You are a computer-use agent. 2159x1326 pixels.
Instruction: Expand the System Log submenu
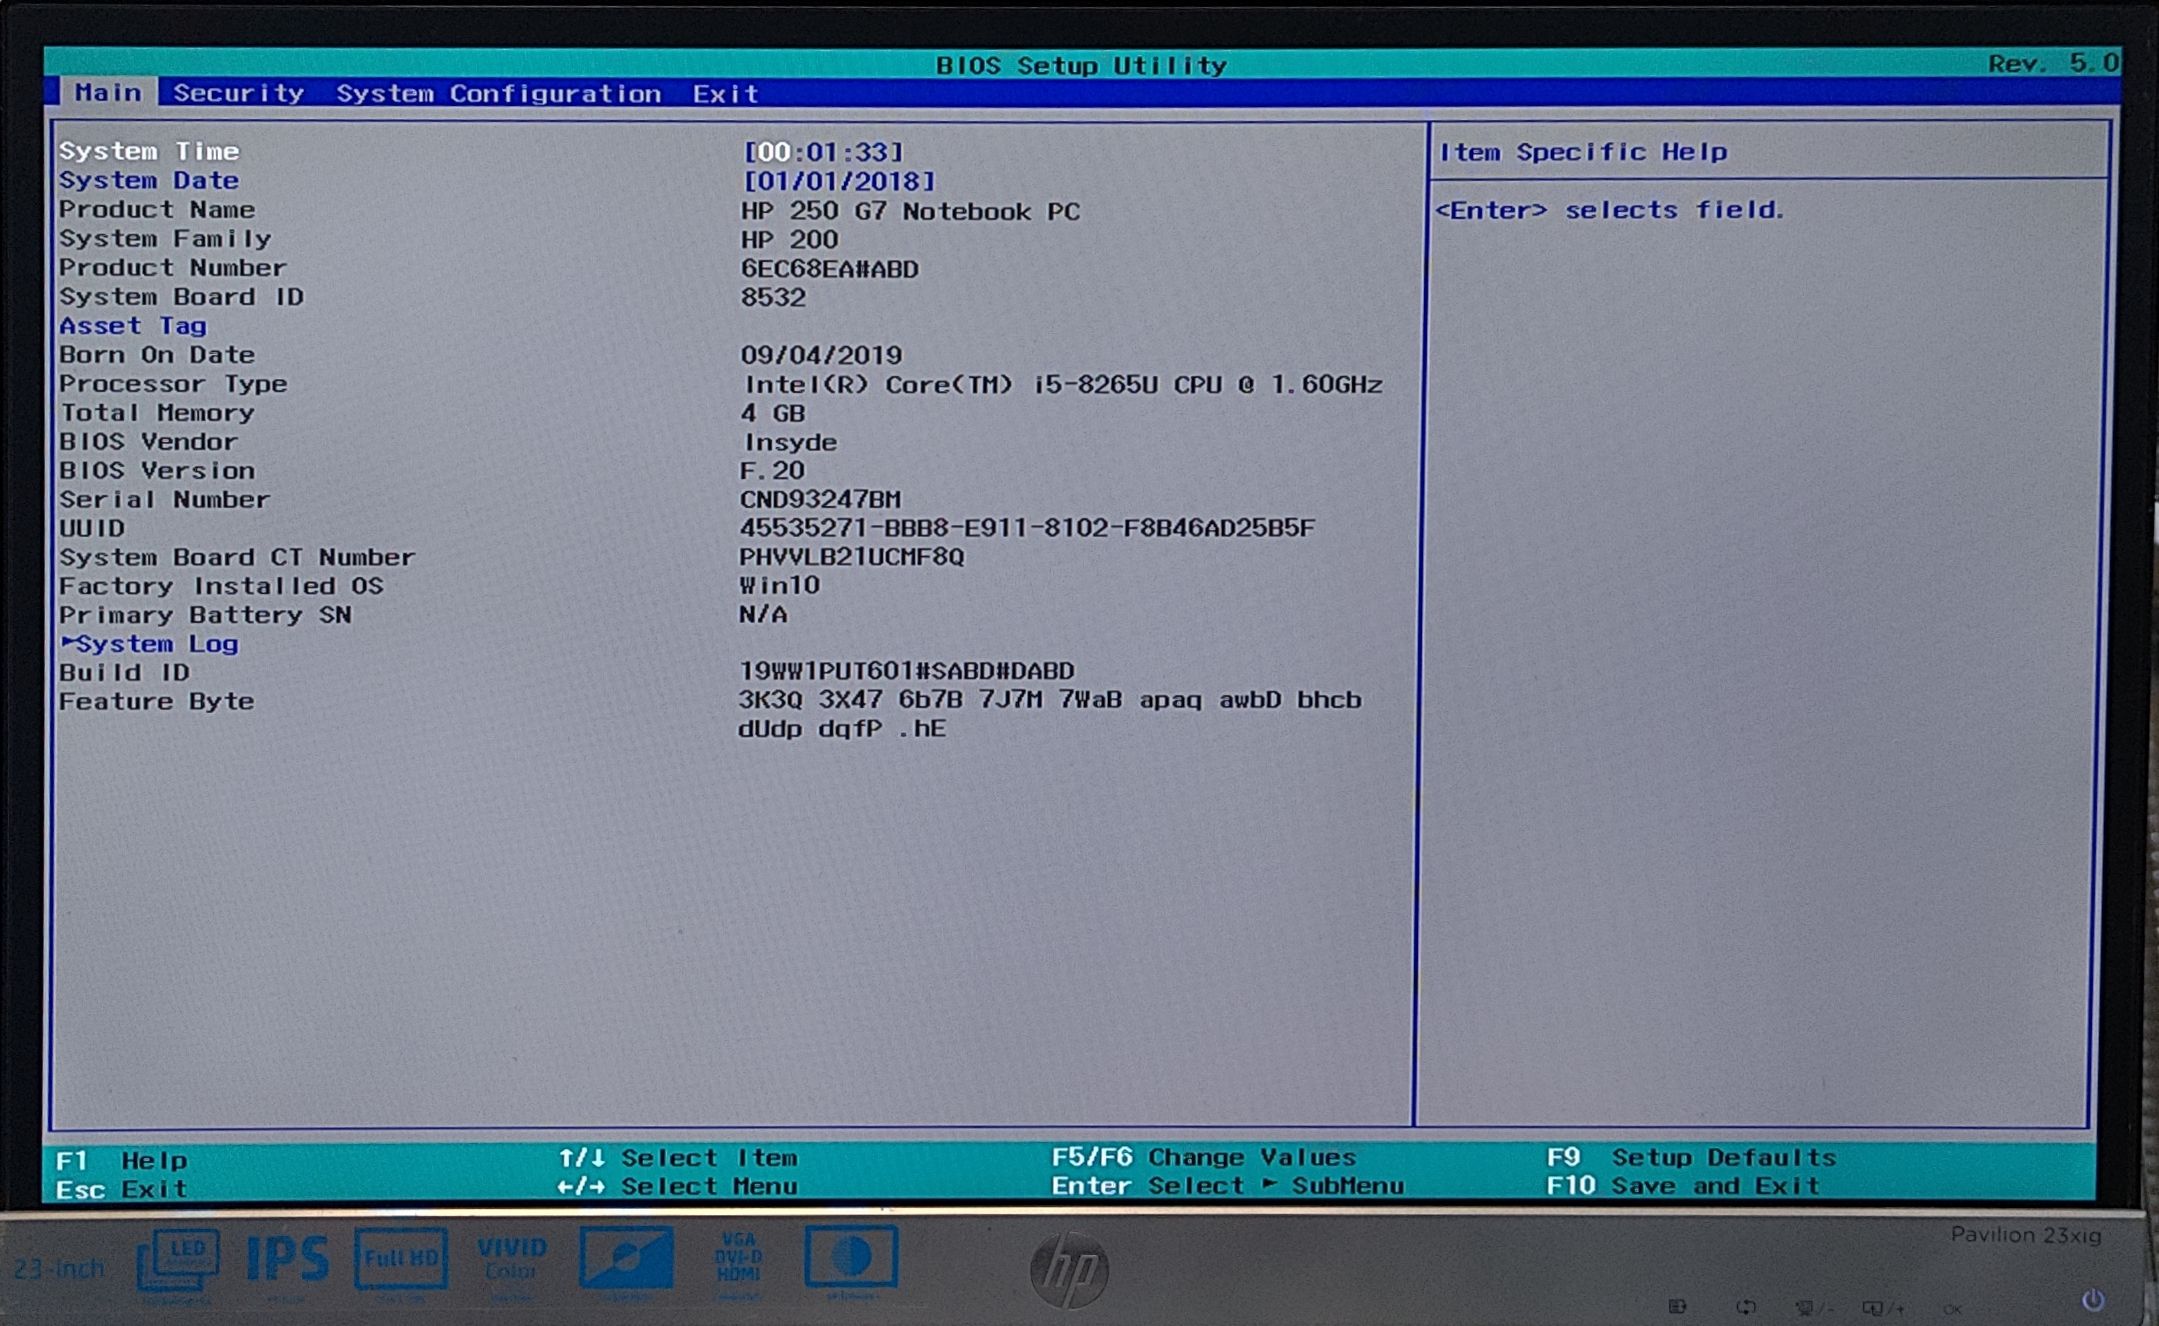(149, 643)
